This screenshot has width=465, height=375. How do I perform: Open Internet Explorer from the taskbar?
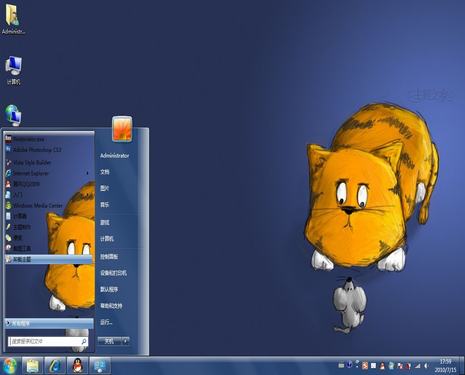55,366
